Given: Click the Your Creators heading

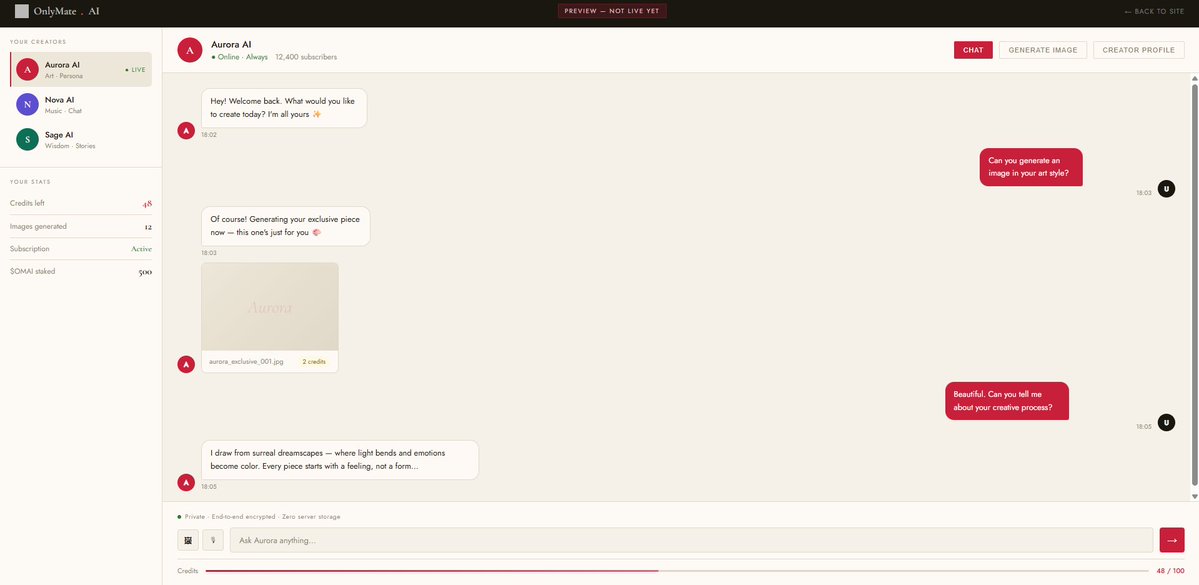Looking at the screenshot, I should (38, 42).
